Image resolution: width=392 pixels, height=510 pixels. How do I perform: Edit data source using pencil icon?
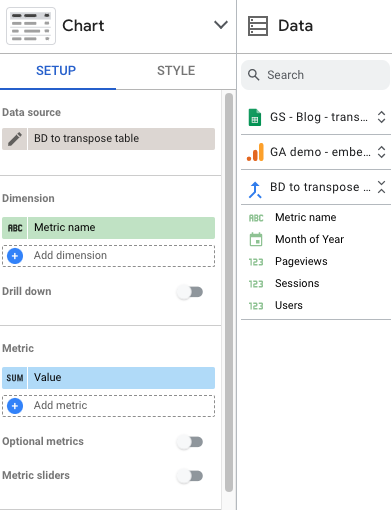coord(15,139)
